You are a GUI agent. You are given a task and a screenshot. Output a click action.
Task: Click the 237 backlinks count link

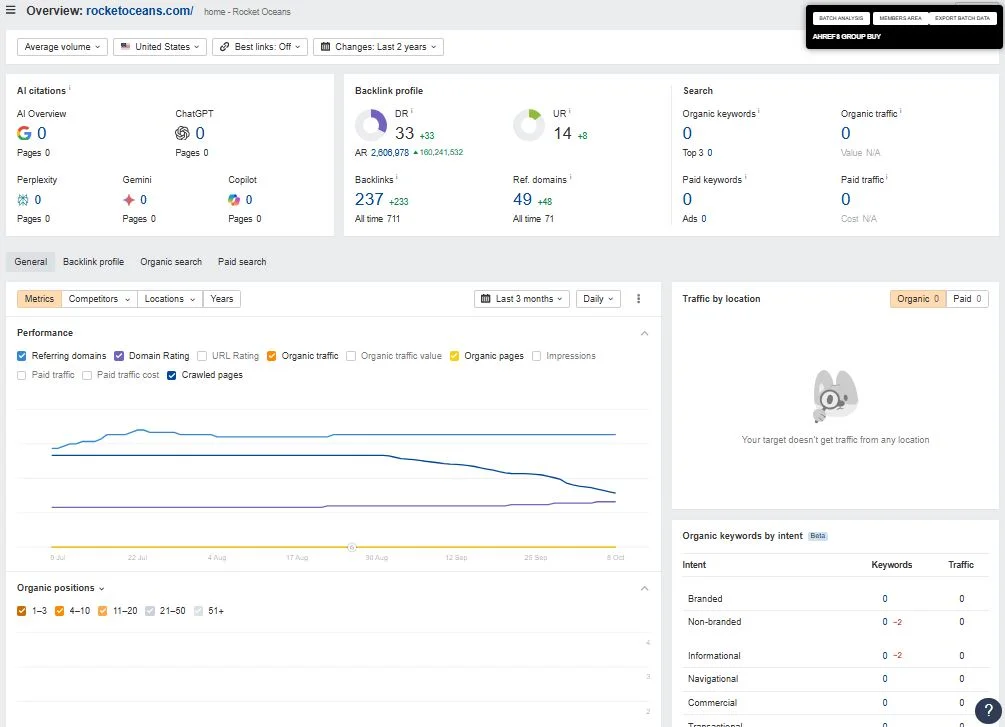click(369, 199)
